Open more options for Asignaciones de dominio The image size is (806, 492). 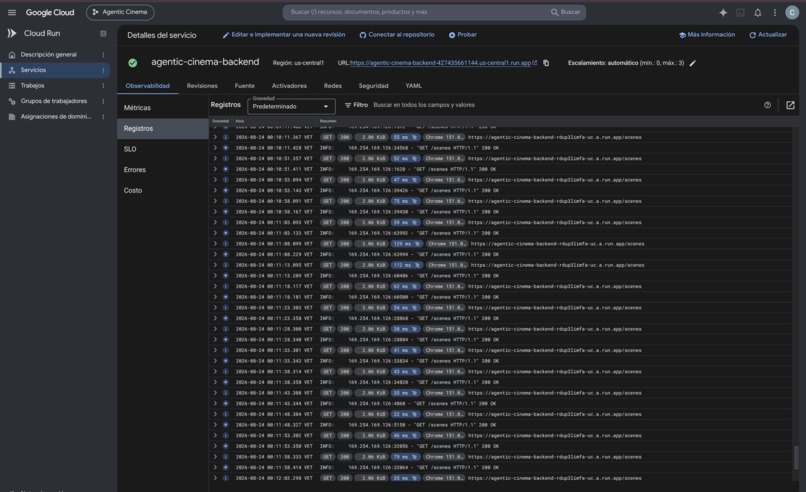point(103,117)
